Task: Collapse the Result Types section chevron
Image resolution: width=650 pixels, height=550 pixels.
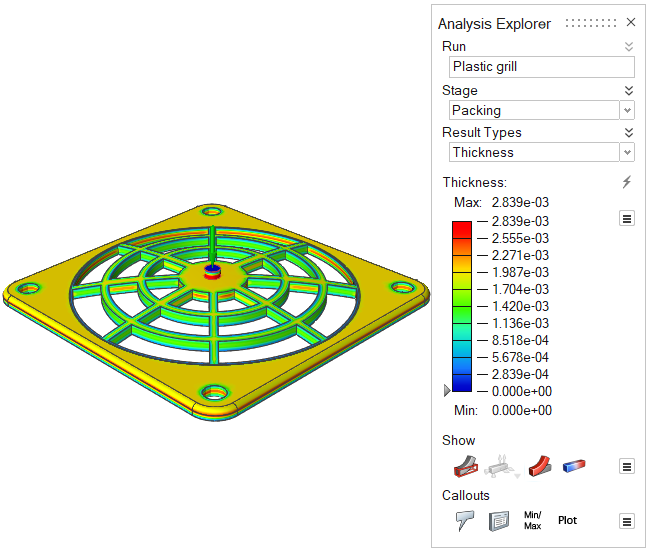Action: point(628,132)
